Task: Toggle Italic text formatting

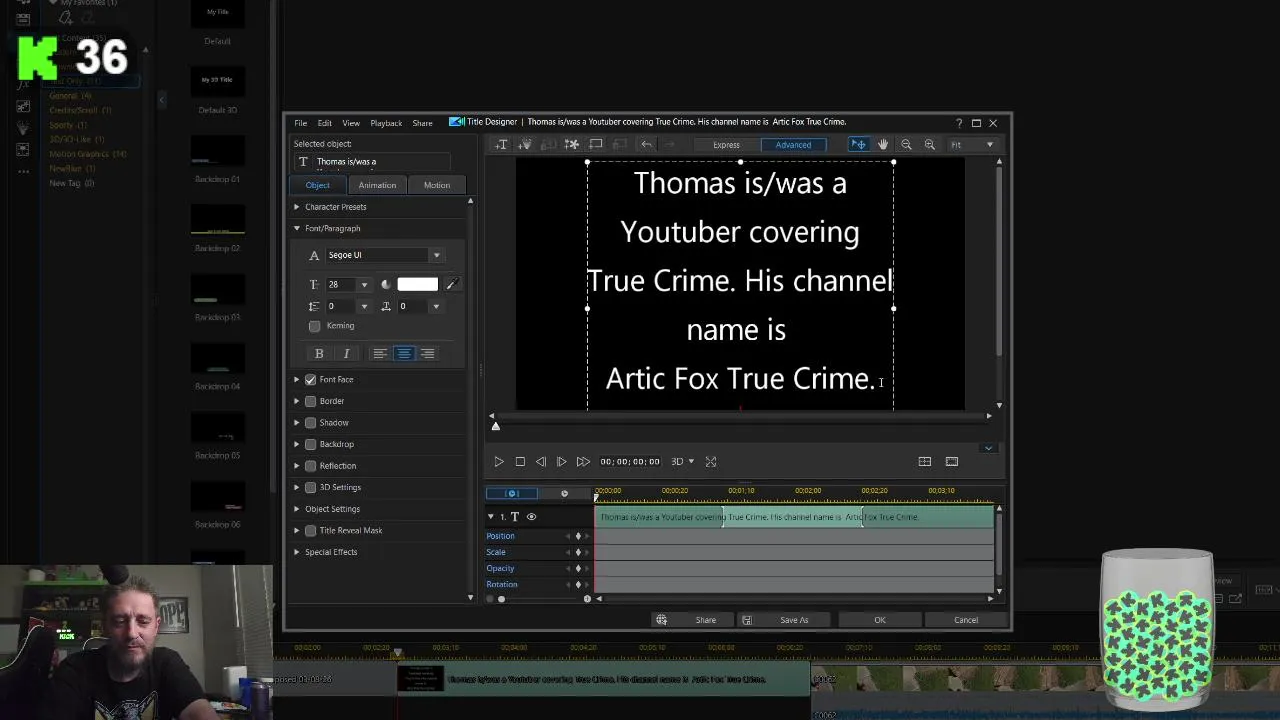Action: tap(346, 353)
